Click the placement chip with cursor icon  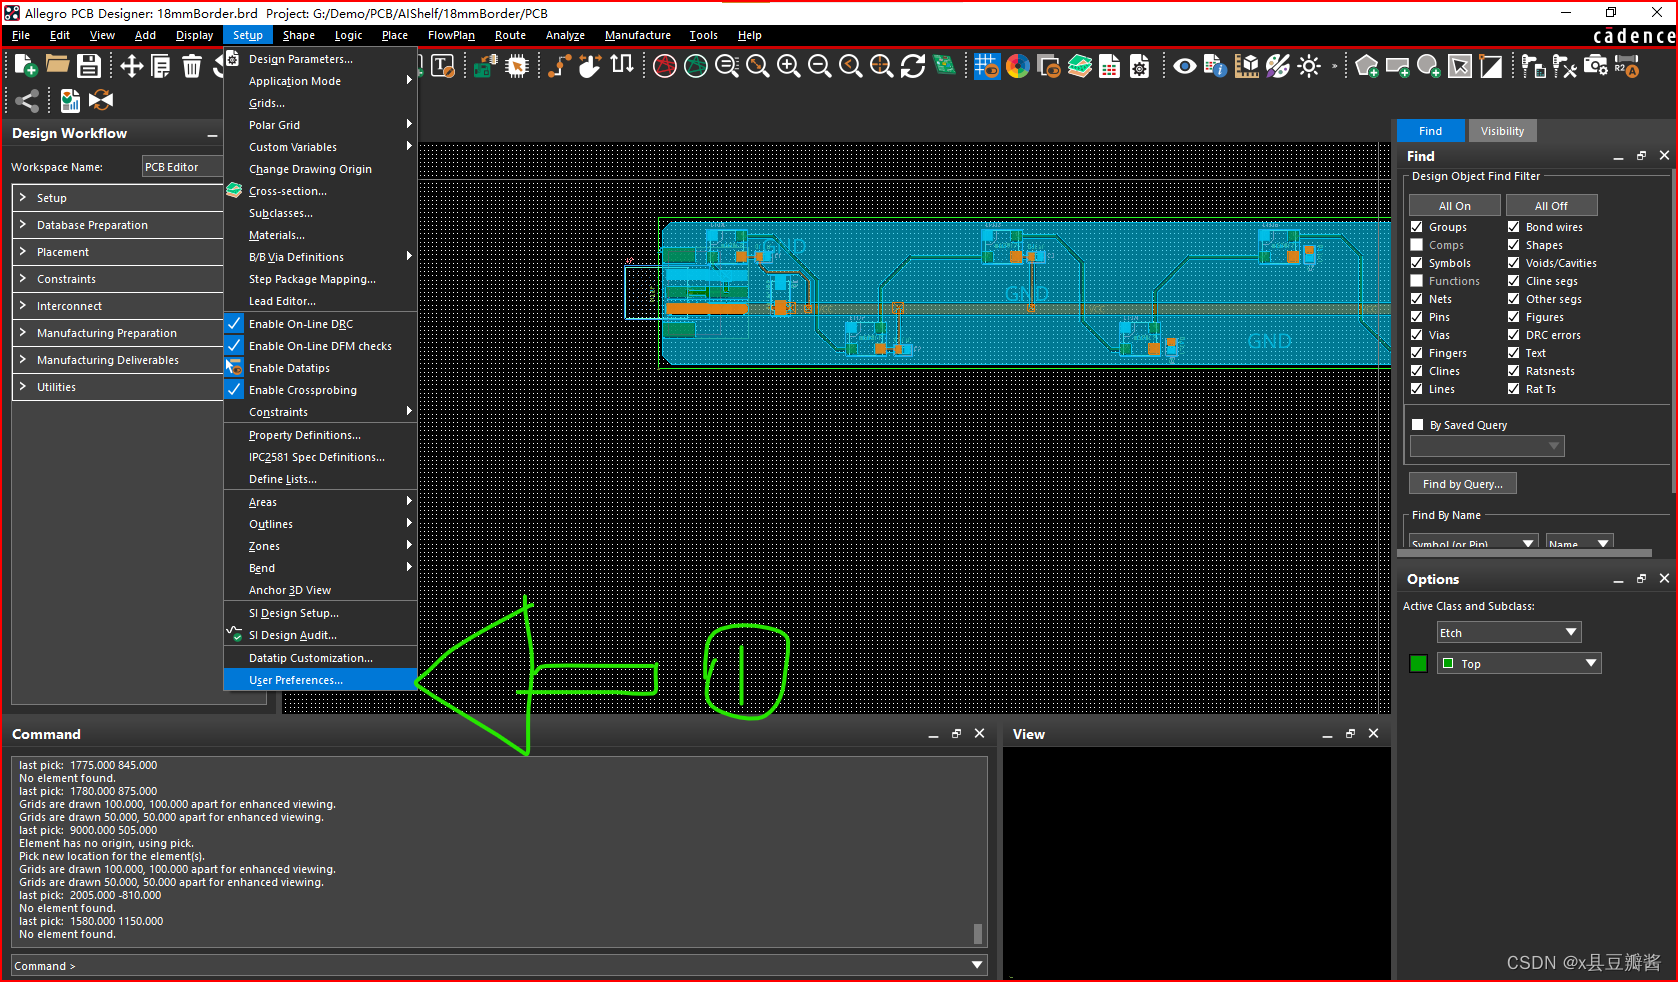point(517,66)
